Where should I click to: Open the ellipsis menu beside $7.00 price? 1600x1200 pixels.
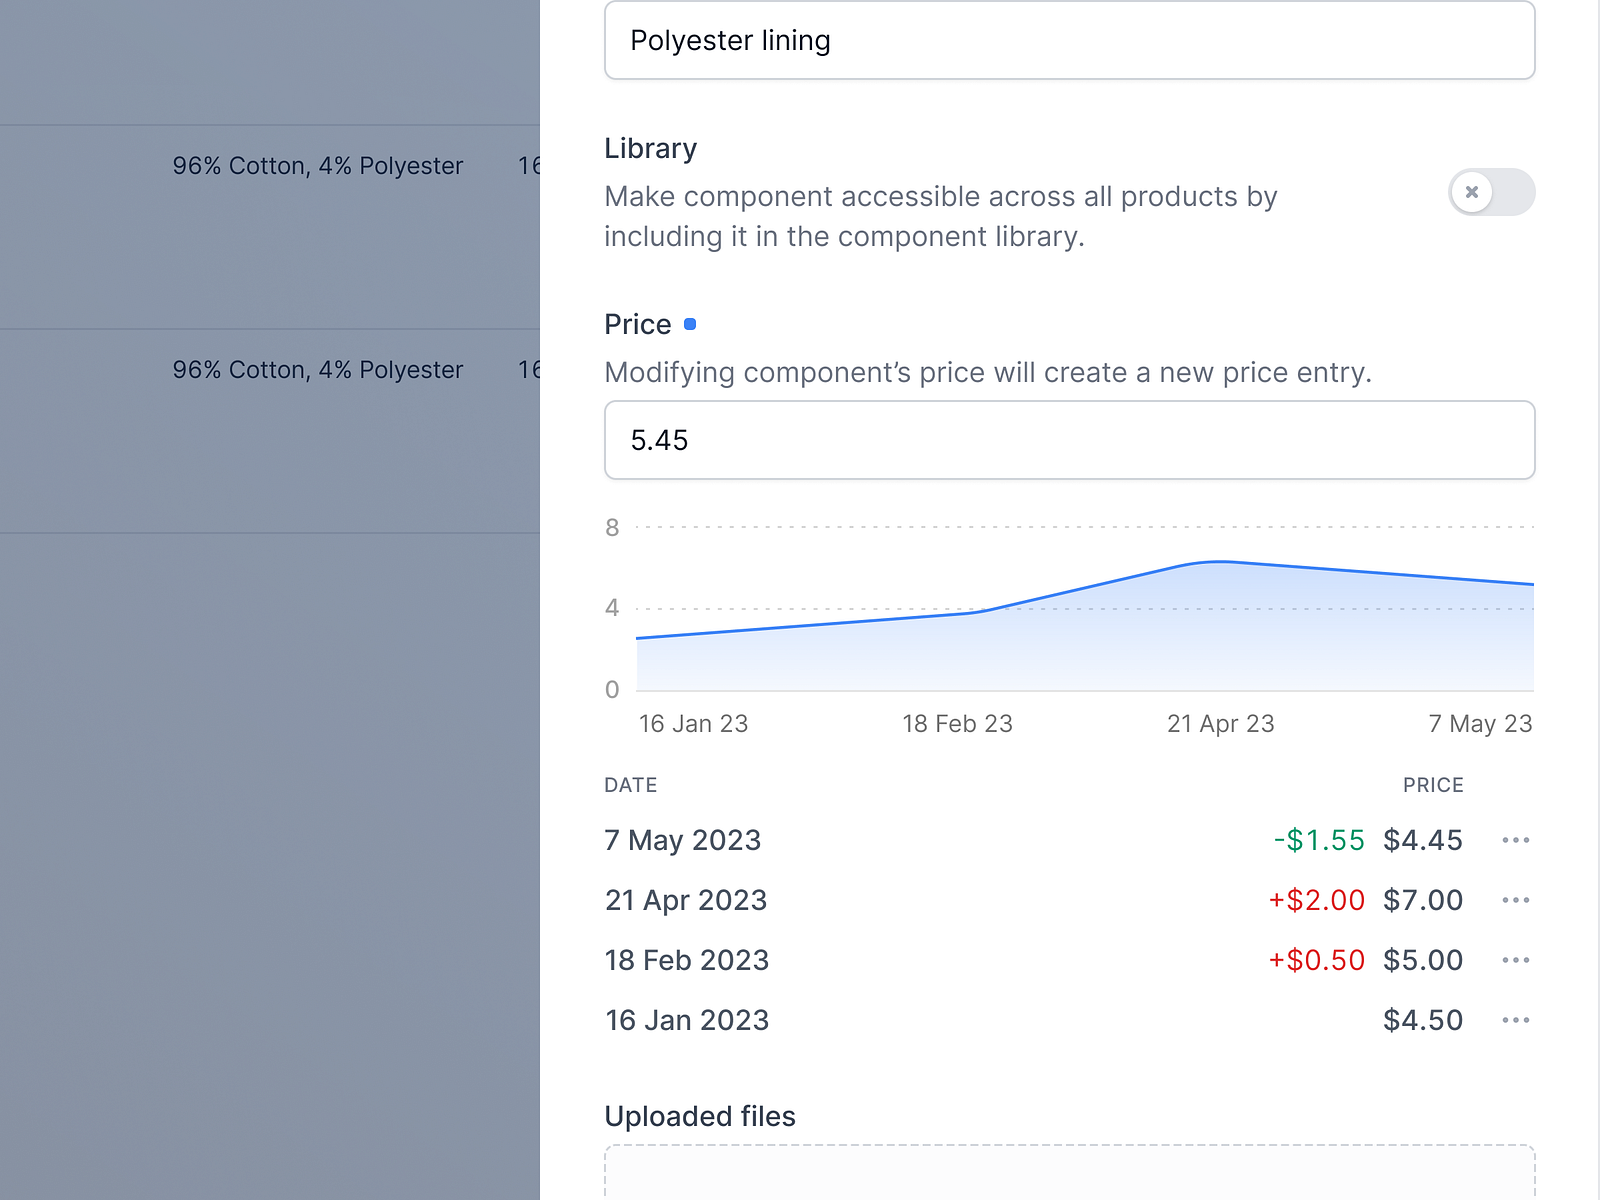click(1516, 900)
